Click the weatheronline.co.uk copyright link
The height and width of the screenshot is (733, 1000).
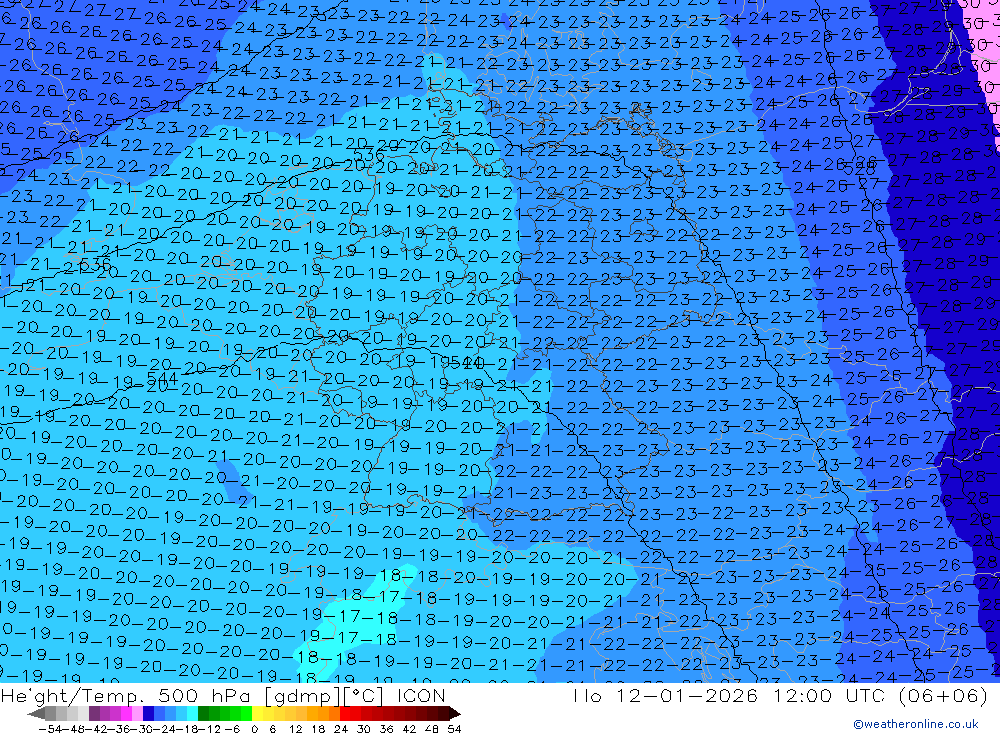915,723
